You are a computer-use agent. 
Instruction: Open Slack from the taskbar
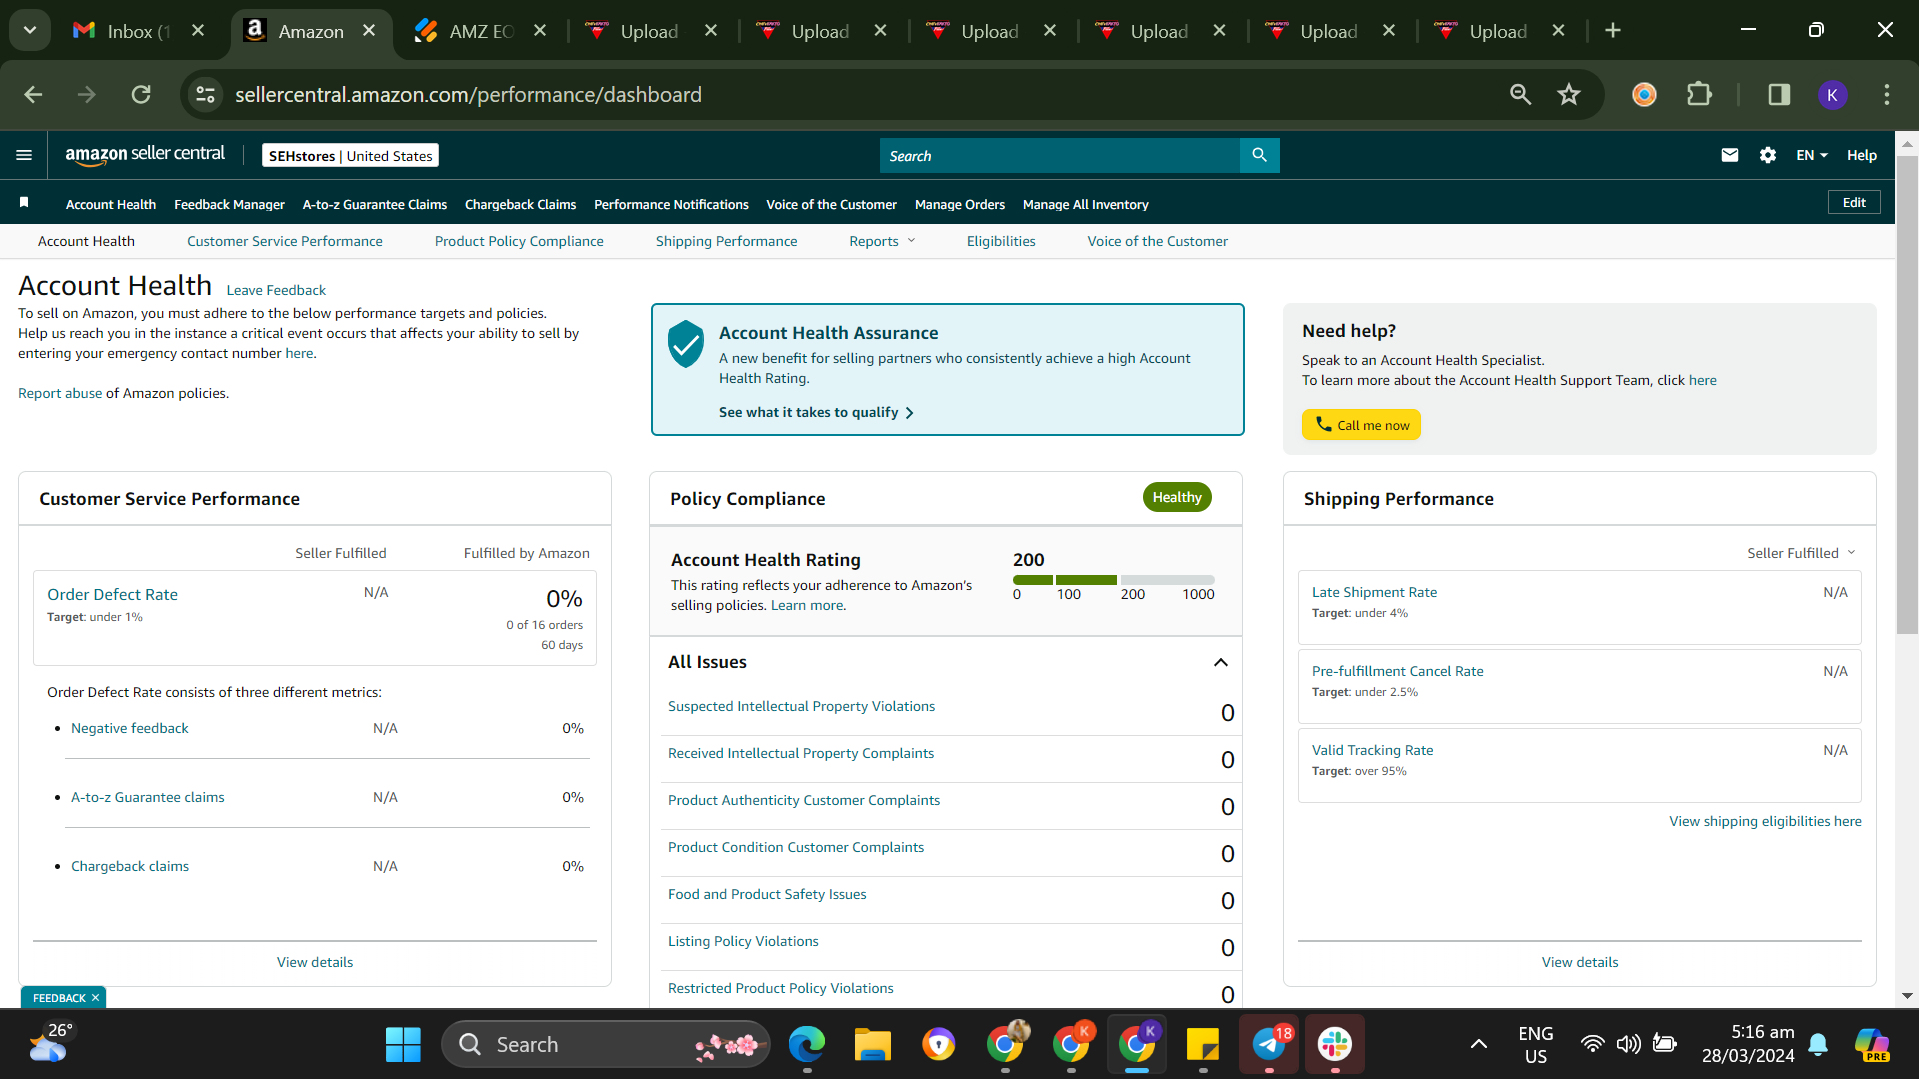[x=1335, y=1045]
